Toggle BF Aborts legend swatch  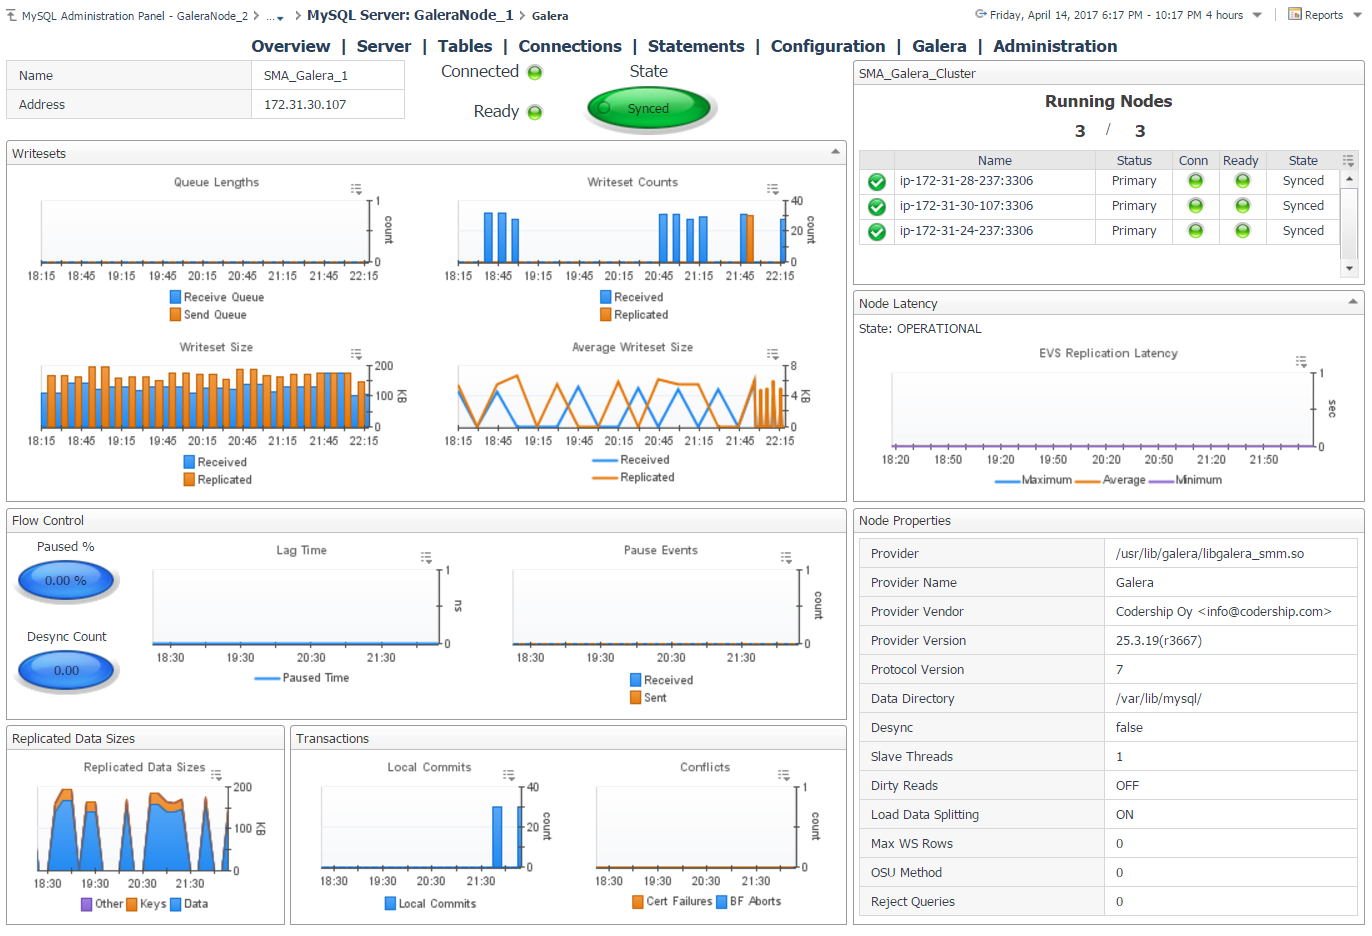pos(722,901)
